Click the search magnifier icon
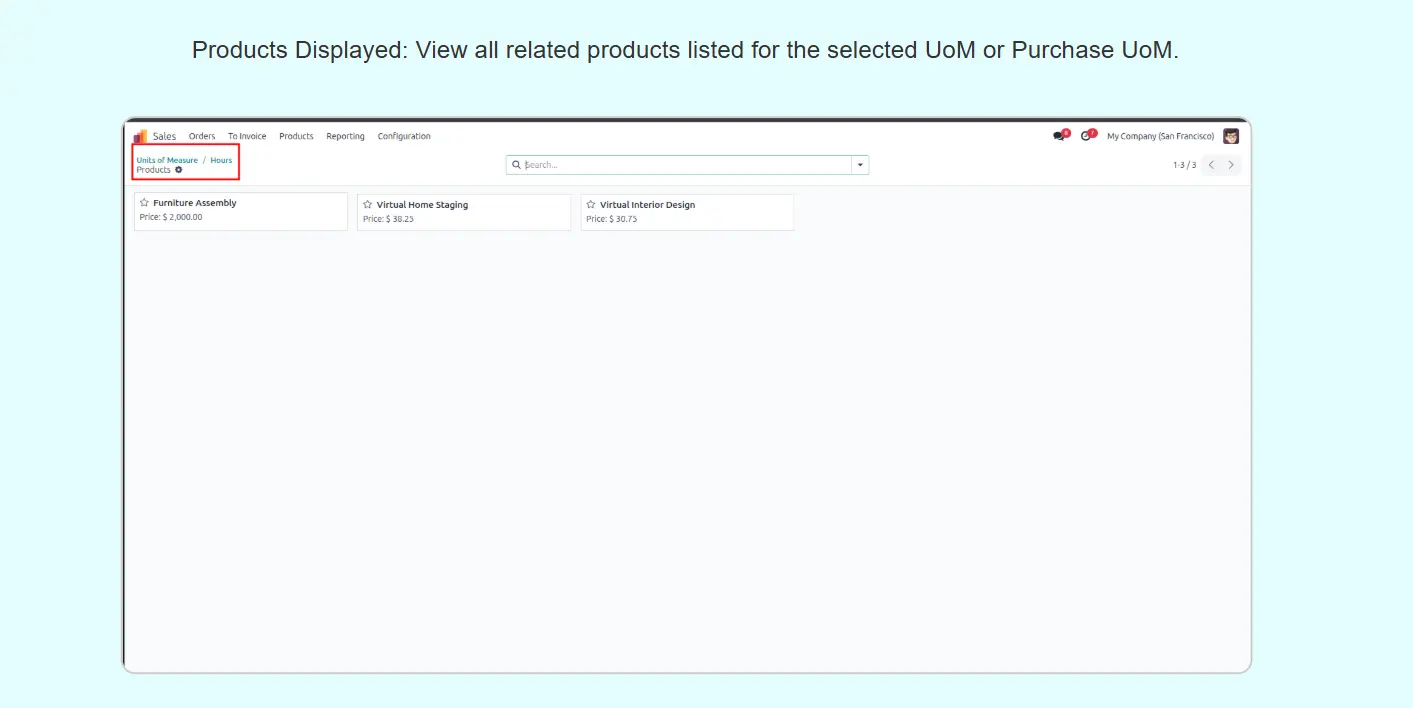This screenshot has width=1413, height=708. click(517, 165)
